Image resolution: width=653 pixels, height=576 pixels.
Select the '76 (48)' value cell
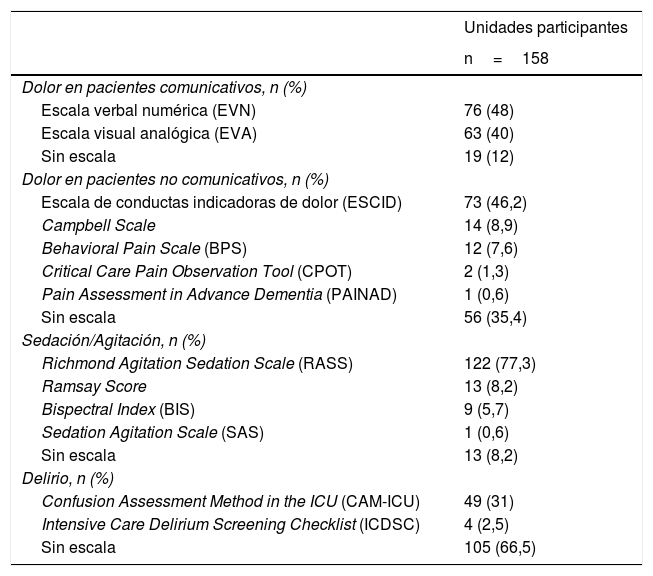tap(489, 110)
